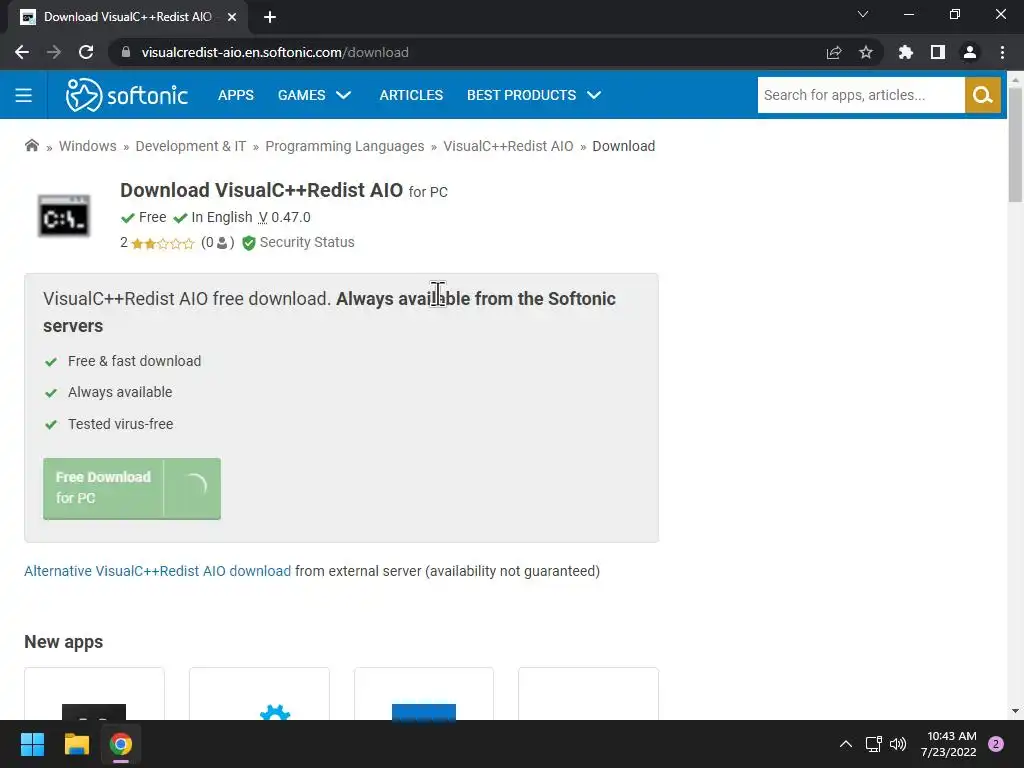Share this page from the address bar
1024x768 pixels.
(x=834, y=52)
